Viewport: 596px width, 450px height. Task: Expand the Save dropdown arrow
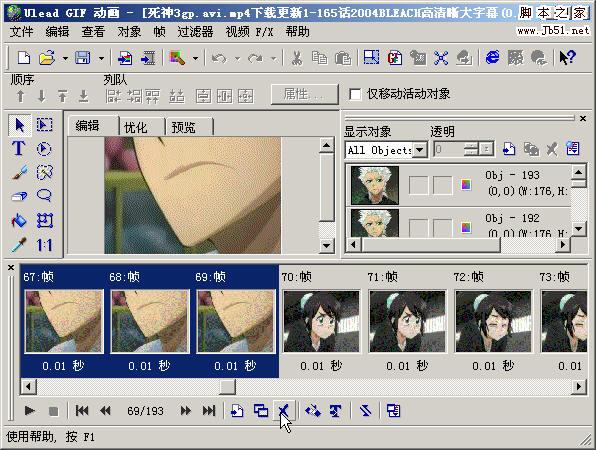(x=101, y=59)
